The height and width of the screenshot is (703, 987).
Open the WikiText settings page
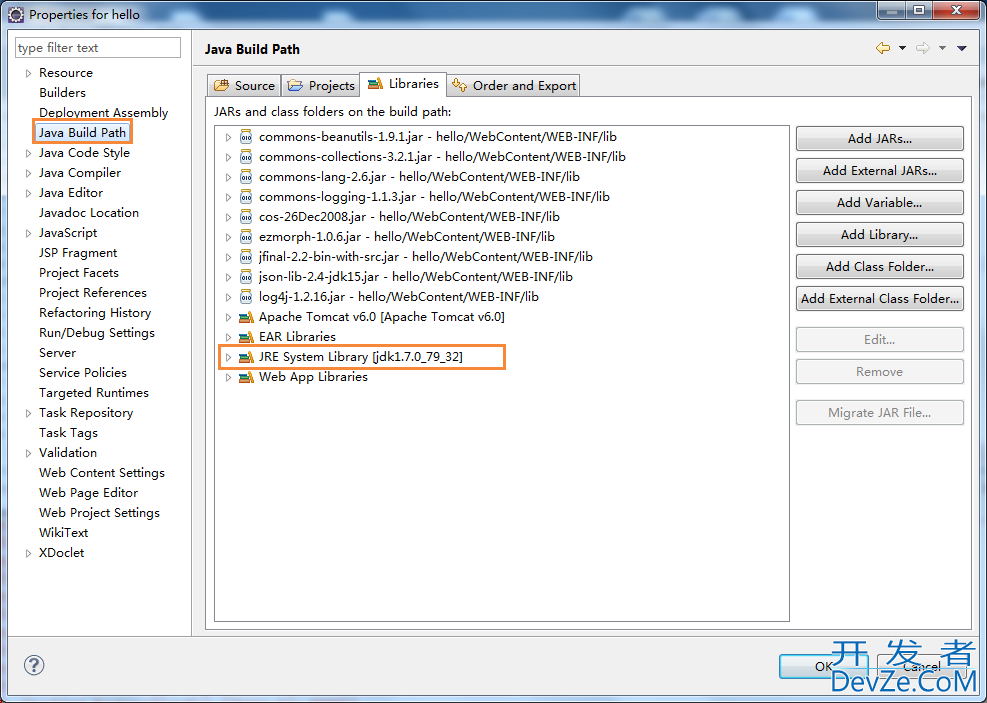point(64,533)
